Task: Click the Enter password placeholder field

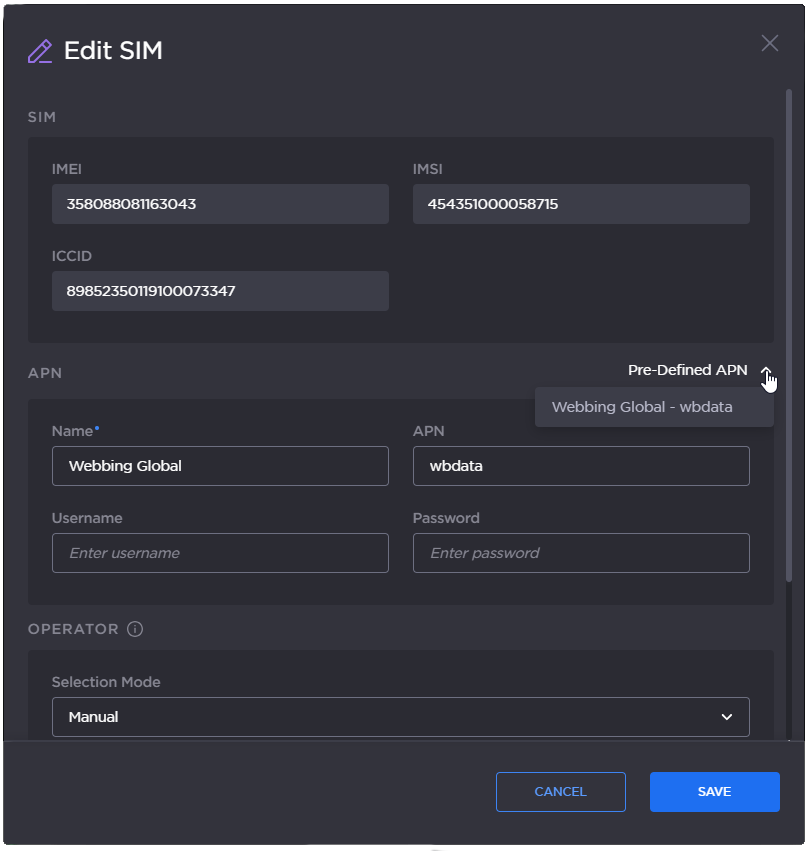Action: pos(581,552)
